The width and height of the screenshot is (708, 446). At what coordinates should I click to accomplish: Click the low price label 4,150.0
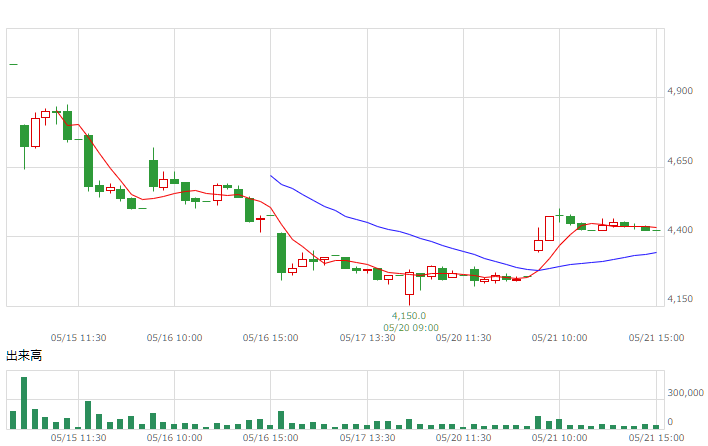click(x=409, y=316)
